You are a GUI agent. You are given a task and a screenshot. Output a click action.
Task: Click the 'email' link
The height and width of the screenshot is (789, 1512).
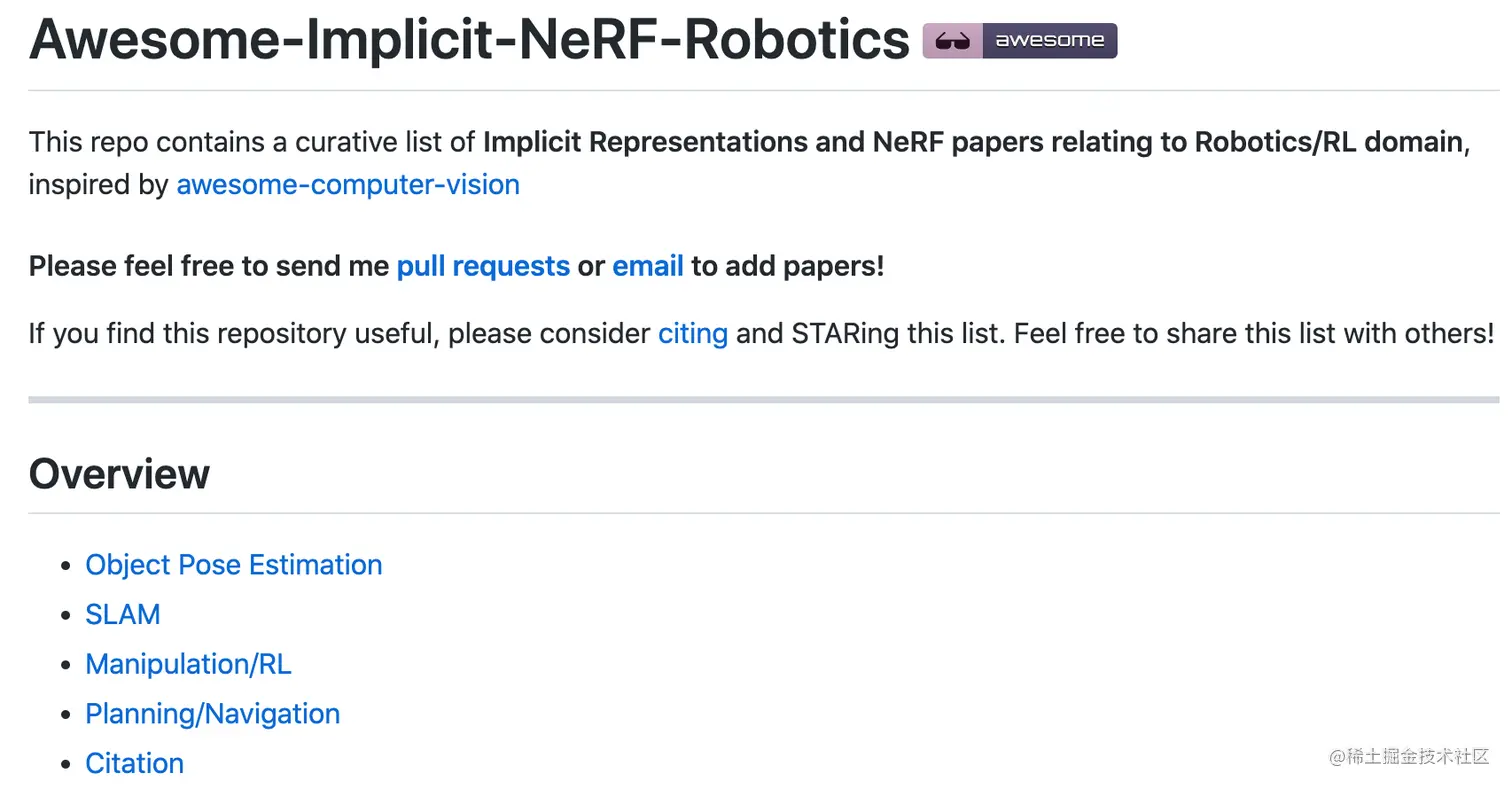click(x=648, y=267)
